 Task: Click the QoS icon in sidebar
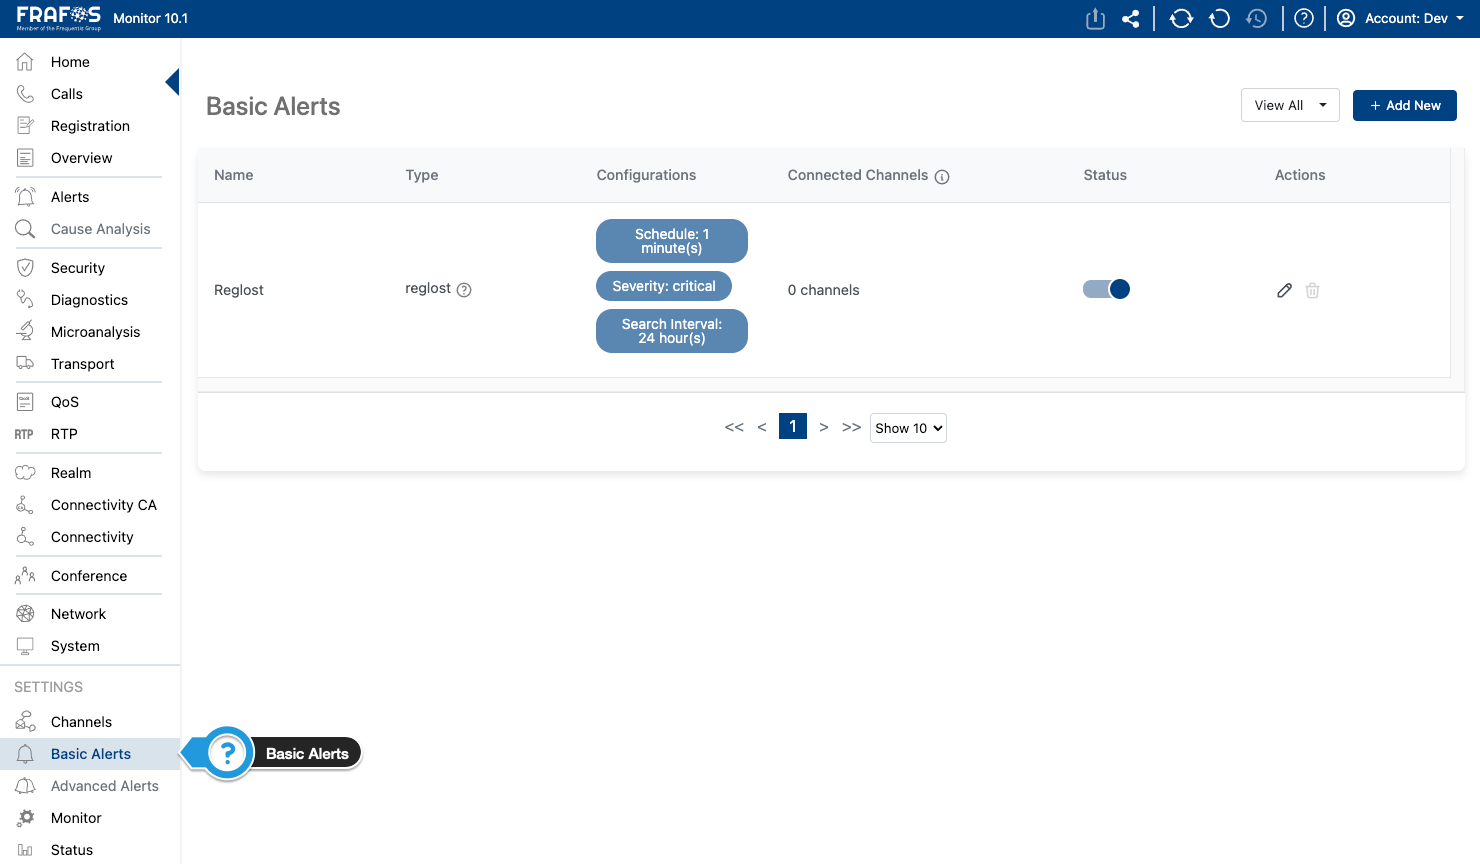click(x=25, y=402)
